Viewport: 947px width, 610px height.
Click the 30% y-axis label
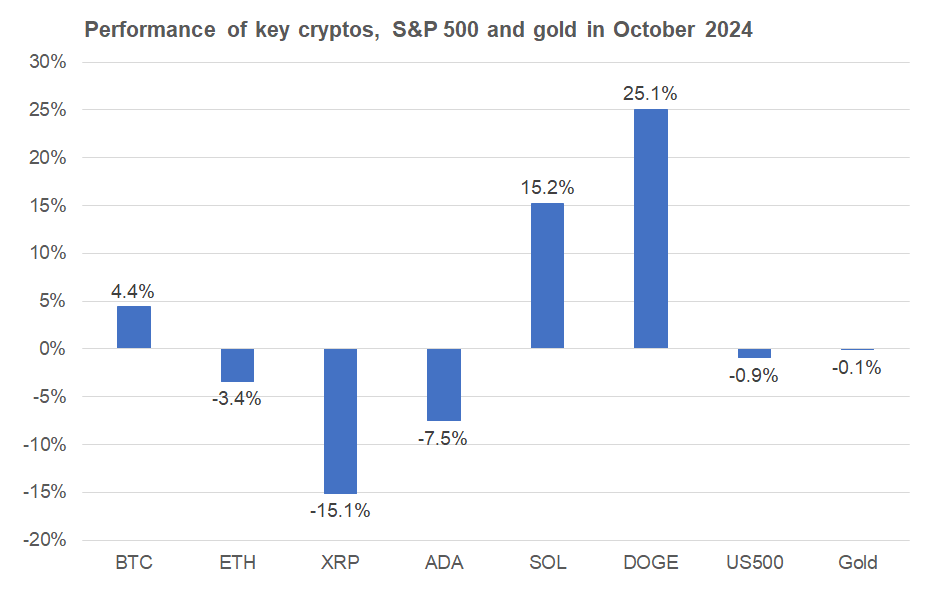(49, 62)
